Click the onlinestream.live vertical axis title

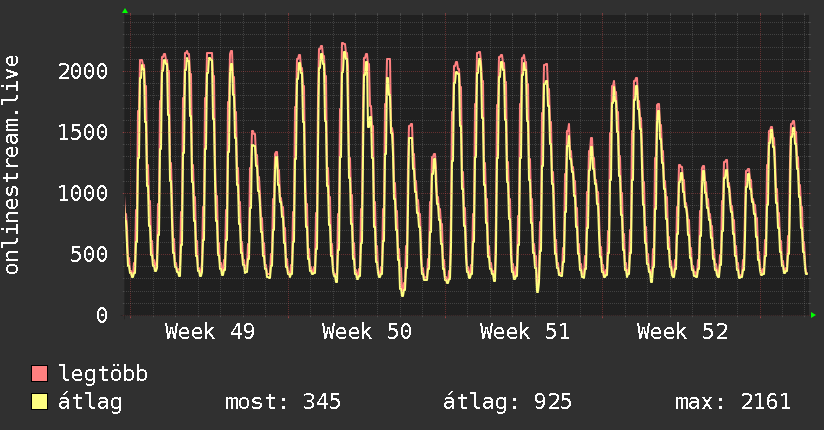(13, 166)
